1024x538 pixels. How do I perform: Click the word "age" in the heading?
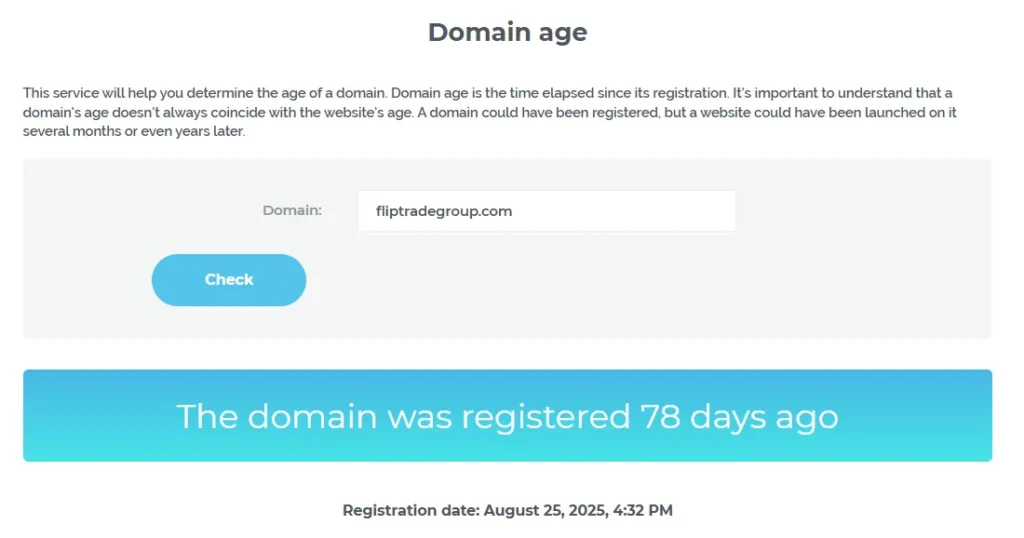pyautogui.click(x=562, y=32)
